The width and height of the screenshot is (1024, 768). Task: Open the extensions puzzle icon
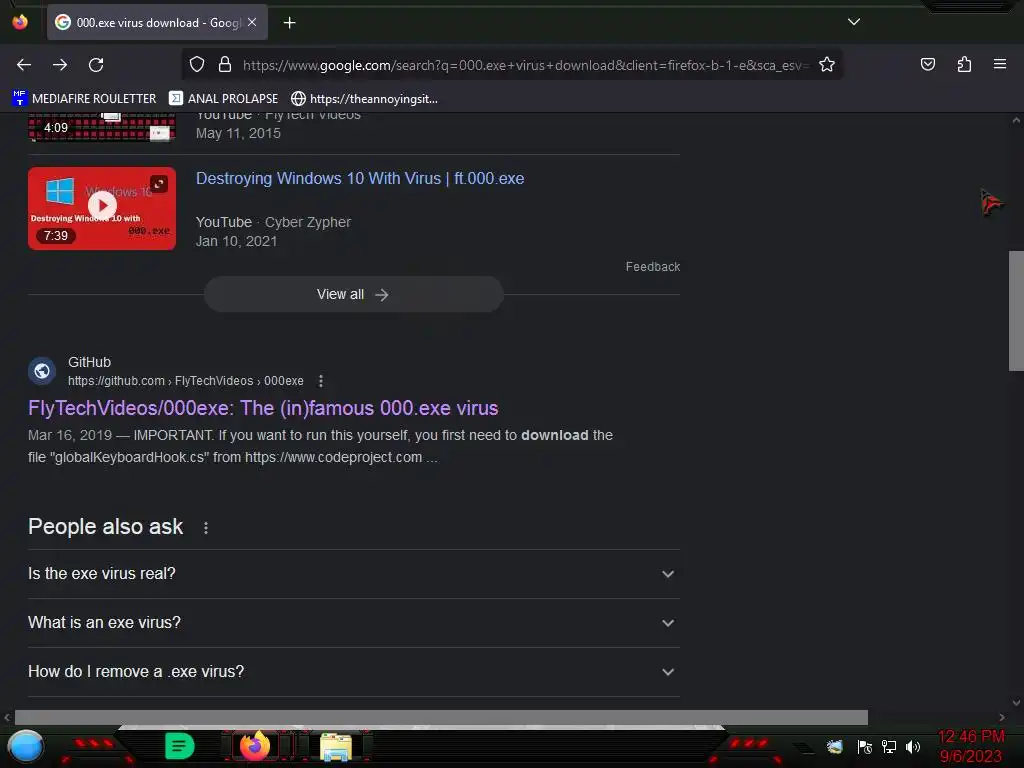pos(964,64)
